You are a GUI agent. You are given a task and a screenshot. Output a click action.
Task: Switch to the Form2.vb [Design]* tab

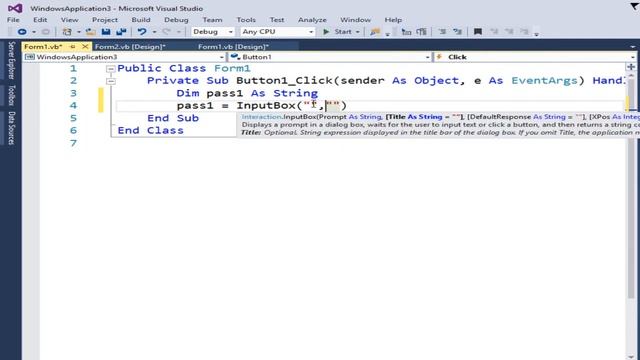pyautogui.click(x=130, y=47)
